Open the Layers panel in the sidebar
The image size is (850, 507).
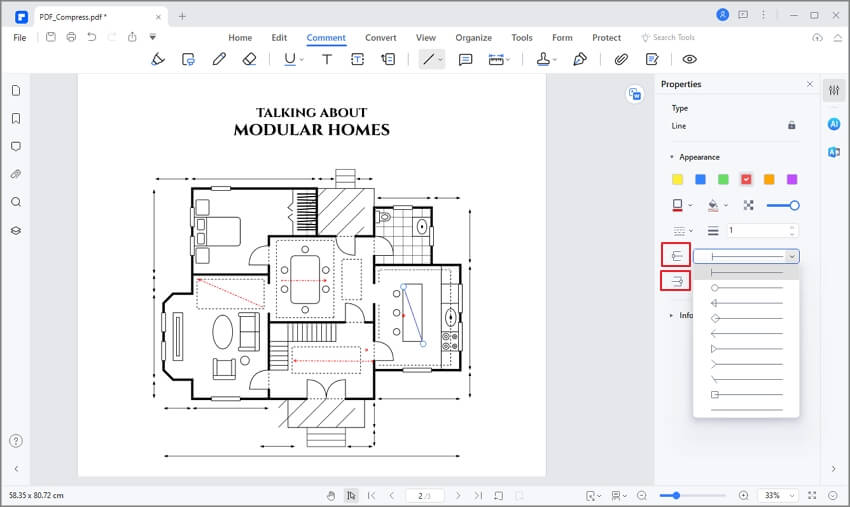(16, 230)
